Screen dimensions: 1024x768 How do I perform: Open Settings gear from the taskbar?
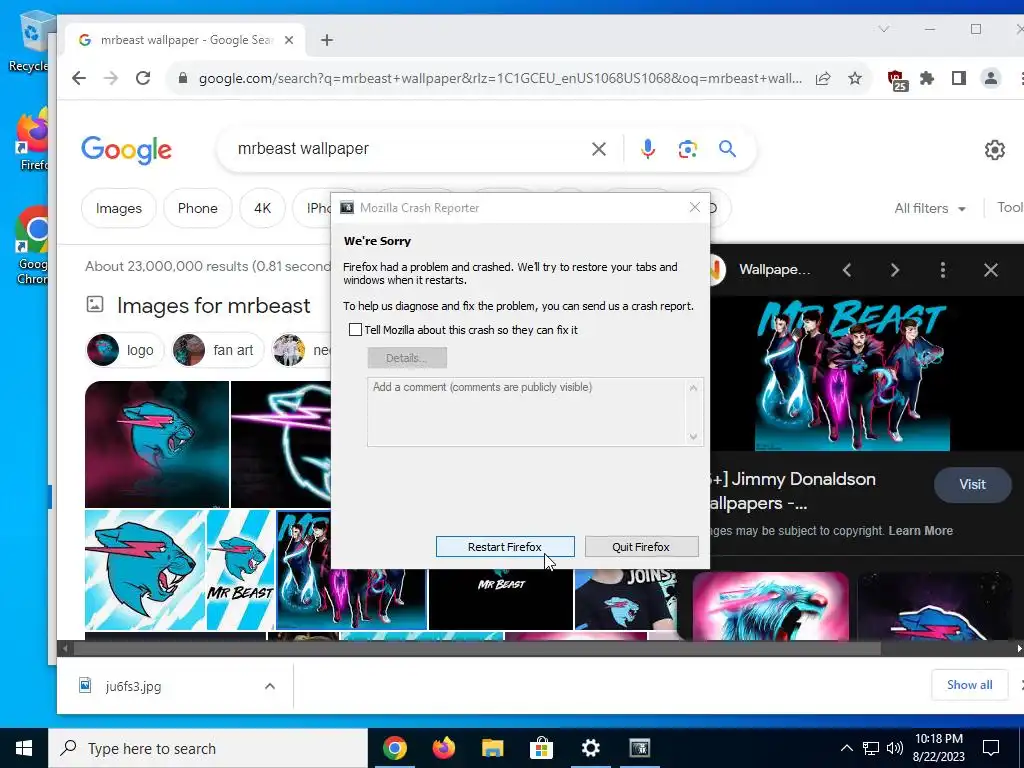pyautogui.click(x=590, y=748)
